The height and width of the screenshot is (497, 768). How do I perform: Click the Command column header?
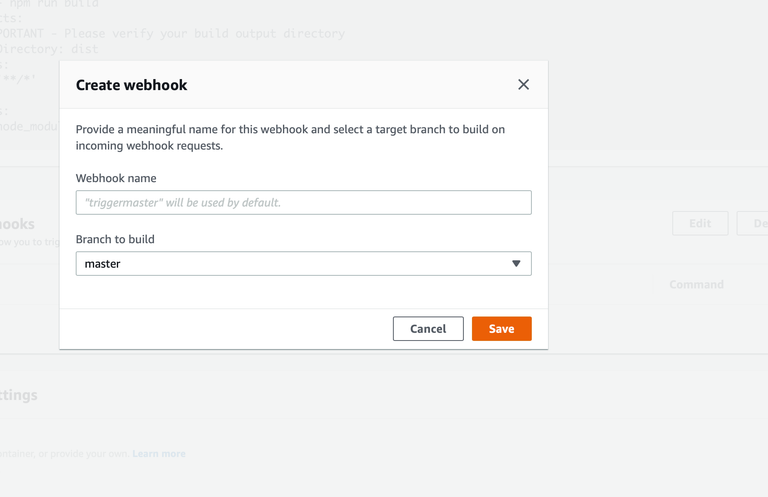(x=696, y=285)
